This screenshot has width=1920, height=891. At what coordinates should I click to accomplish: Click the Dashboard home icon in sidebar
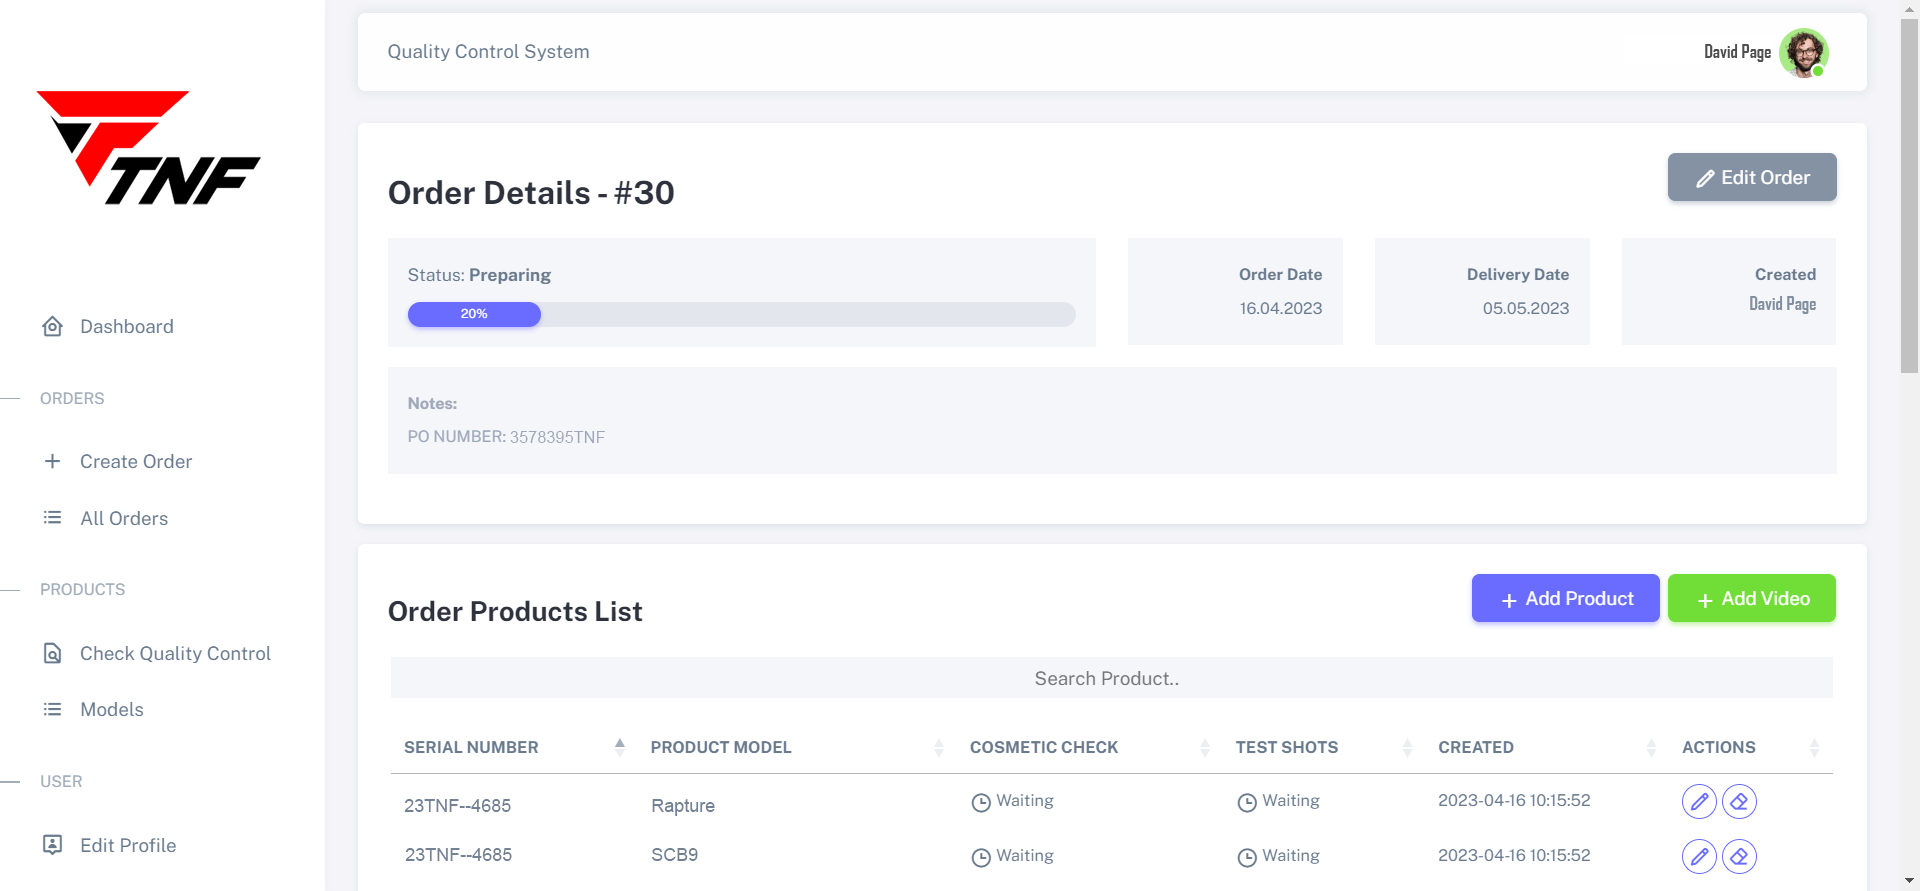(x=53, y=327)
